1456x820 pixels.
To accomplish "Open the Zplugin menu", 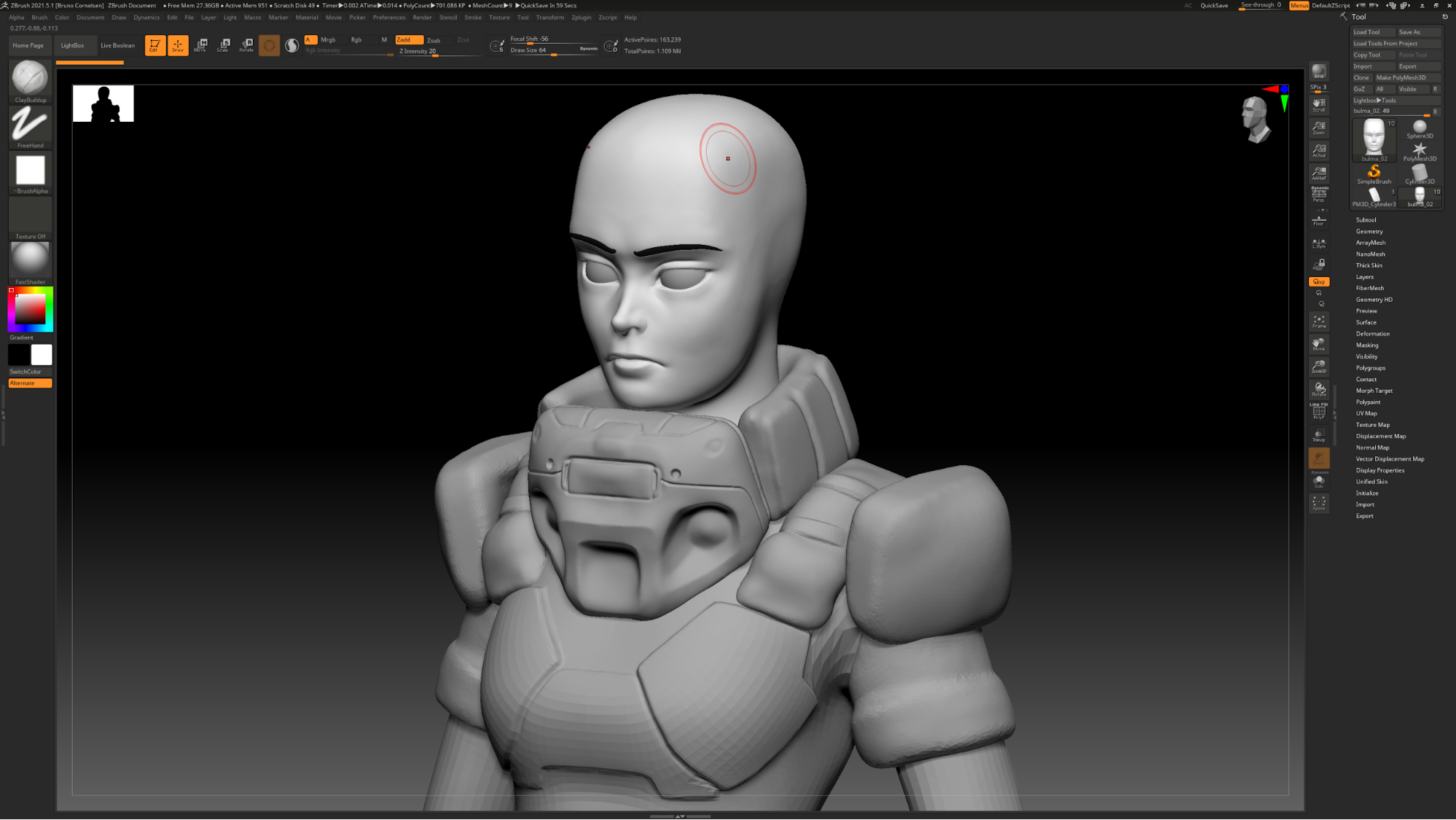I will click(581, 17).
